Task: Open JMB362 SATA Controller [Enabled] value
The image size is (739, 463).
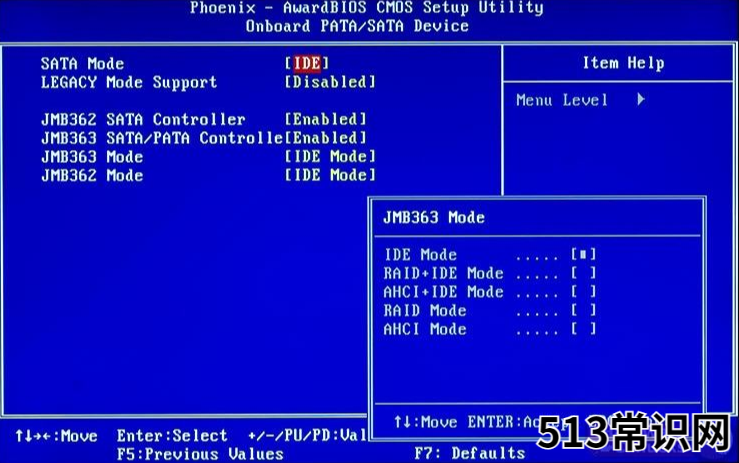Action: click(325, 119)
